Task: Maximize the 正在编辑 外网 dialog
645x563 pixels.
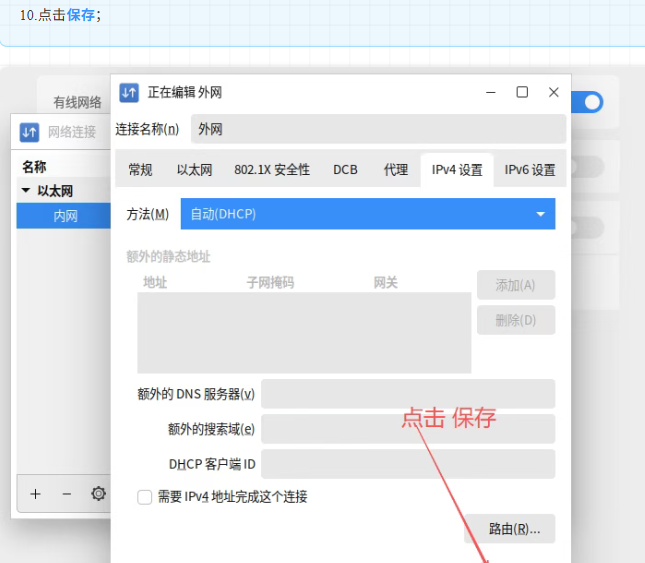Action: (x=522, y=92)
